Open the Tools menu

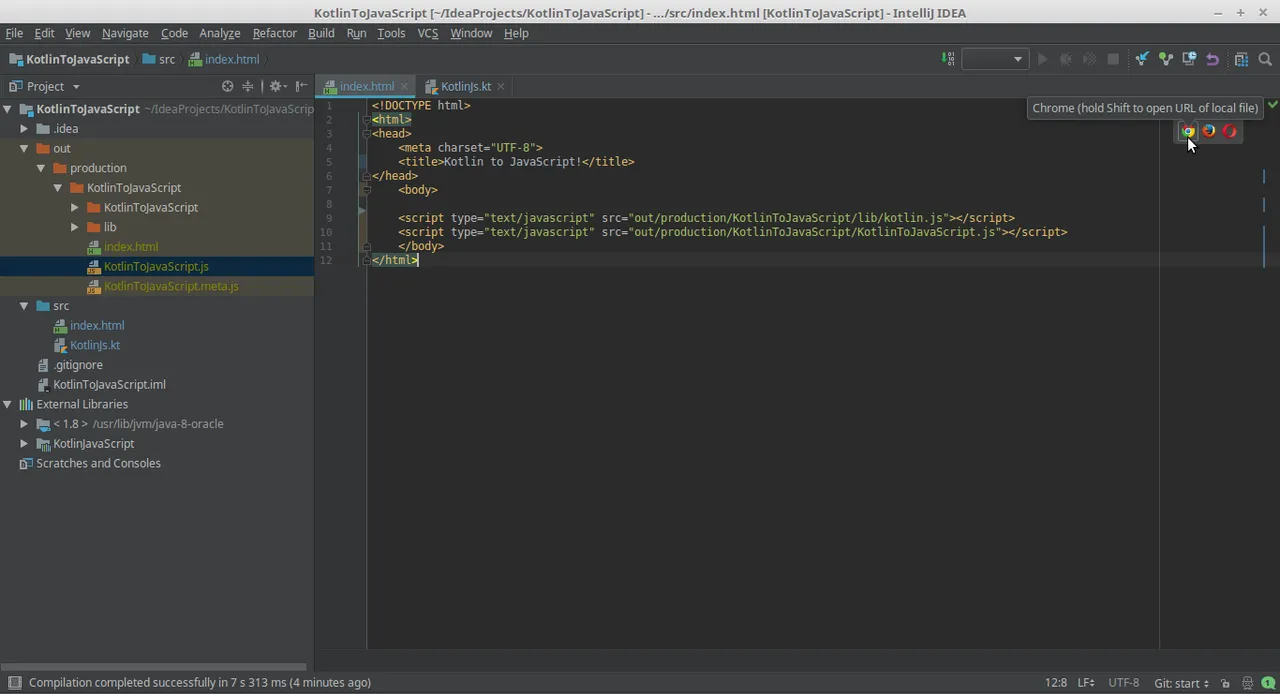coord(391,33)
